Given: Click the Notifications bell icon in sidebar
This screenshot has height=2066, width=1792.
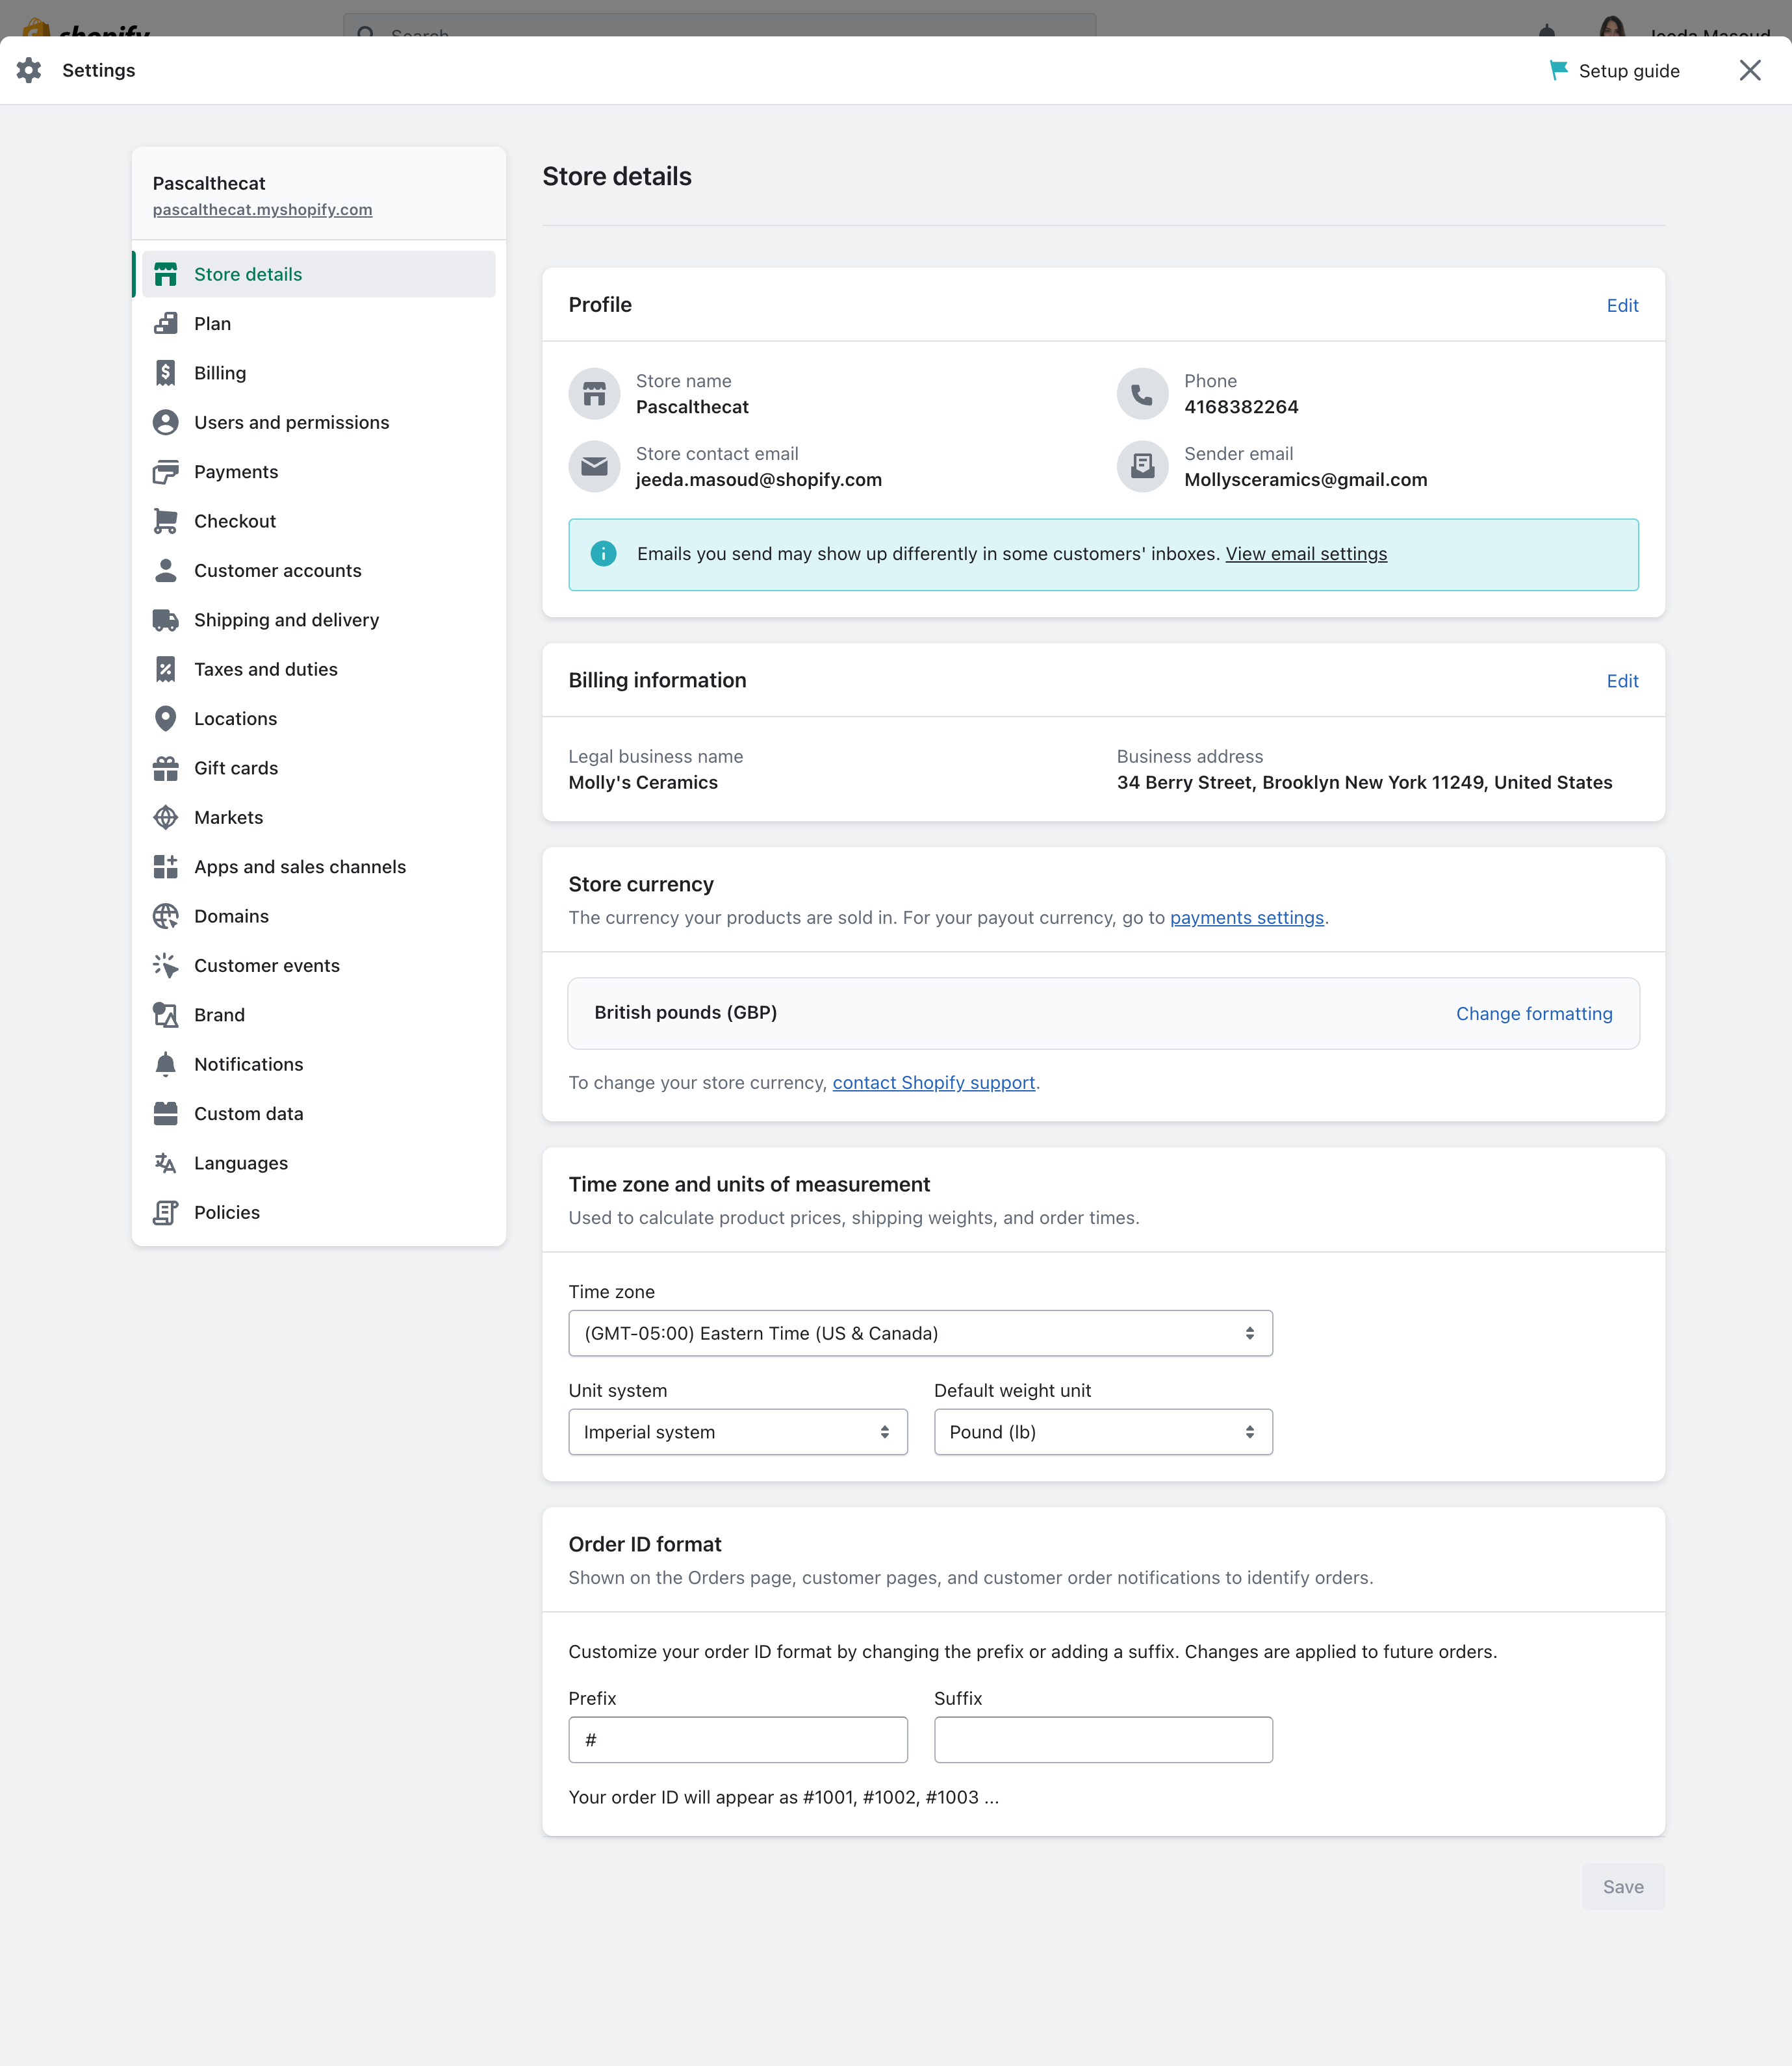Looking at the screenshot, I should tap(166, 1064).
